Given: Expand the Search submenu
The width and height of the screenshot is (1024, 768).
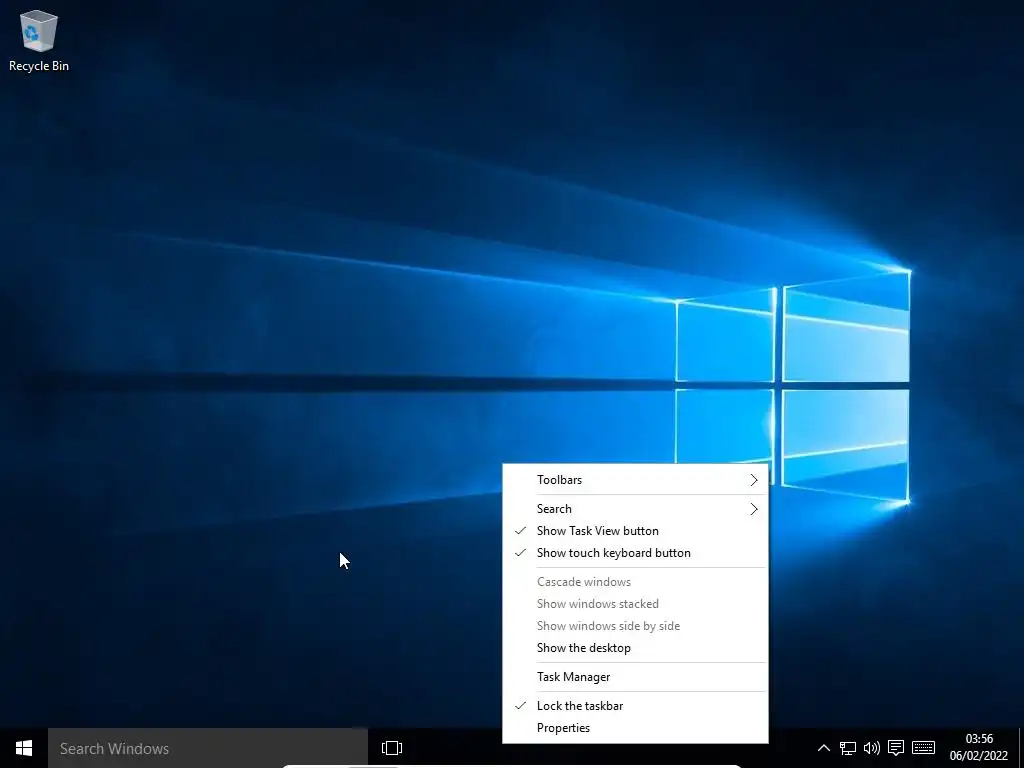Looking at the screenshot, I should pyautogui.click(x=635, y=509).
